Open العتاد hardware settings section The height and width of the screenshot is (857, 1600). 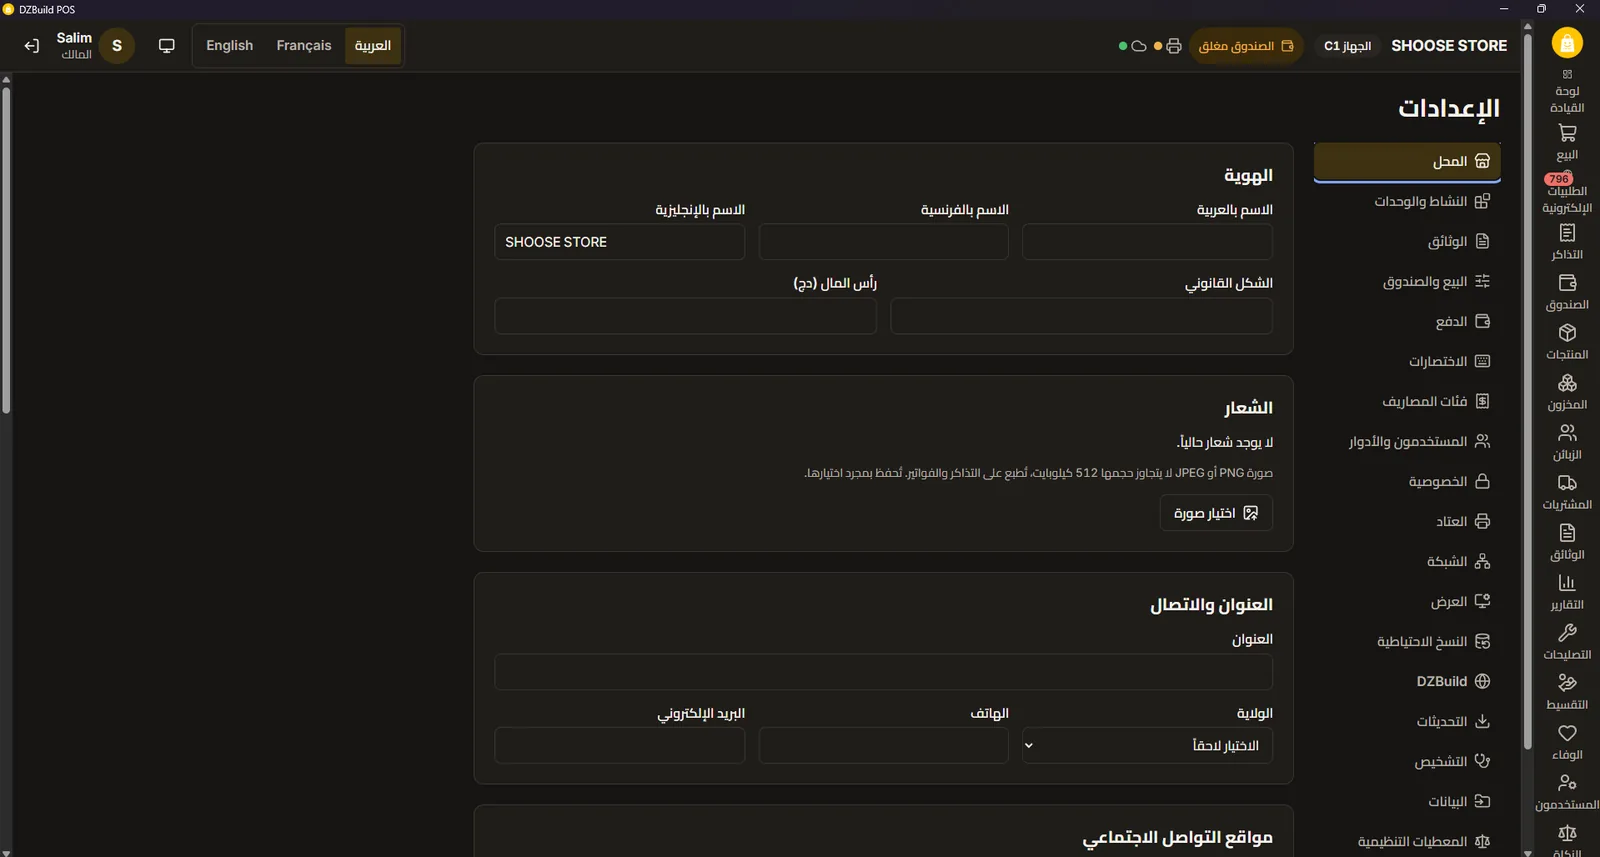click(1407, 521)
